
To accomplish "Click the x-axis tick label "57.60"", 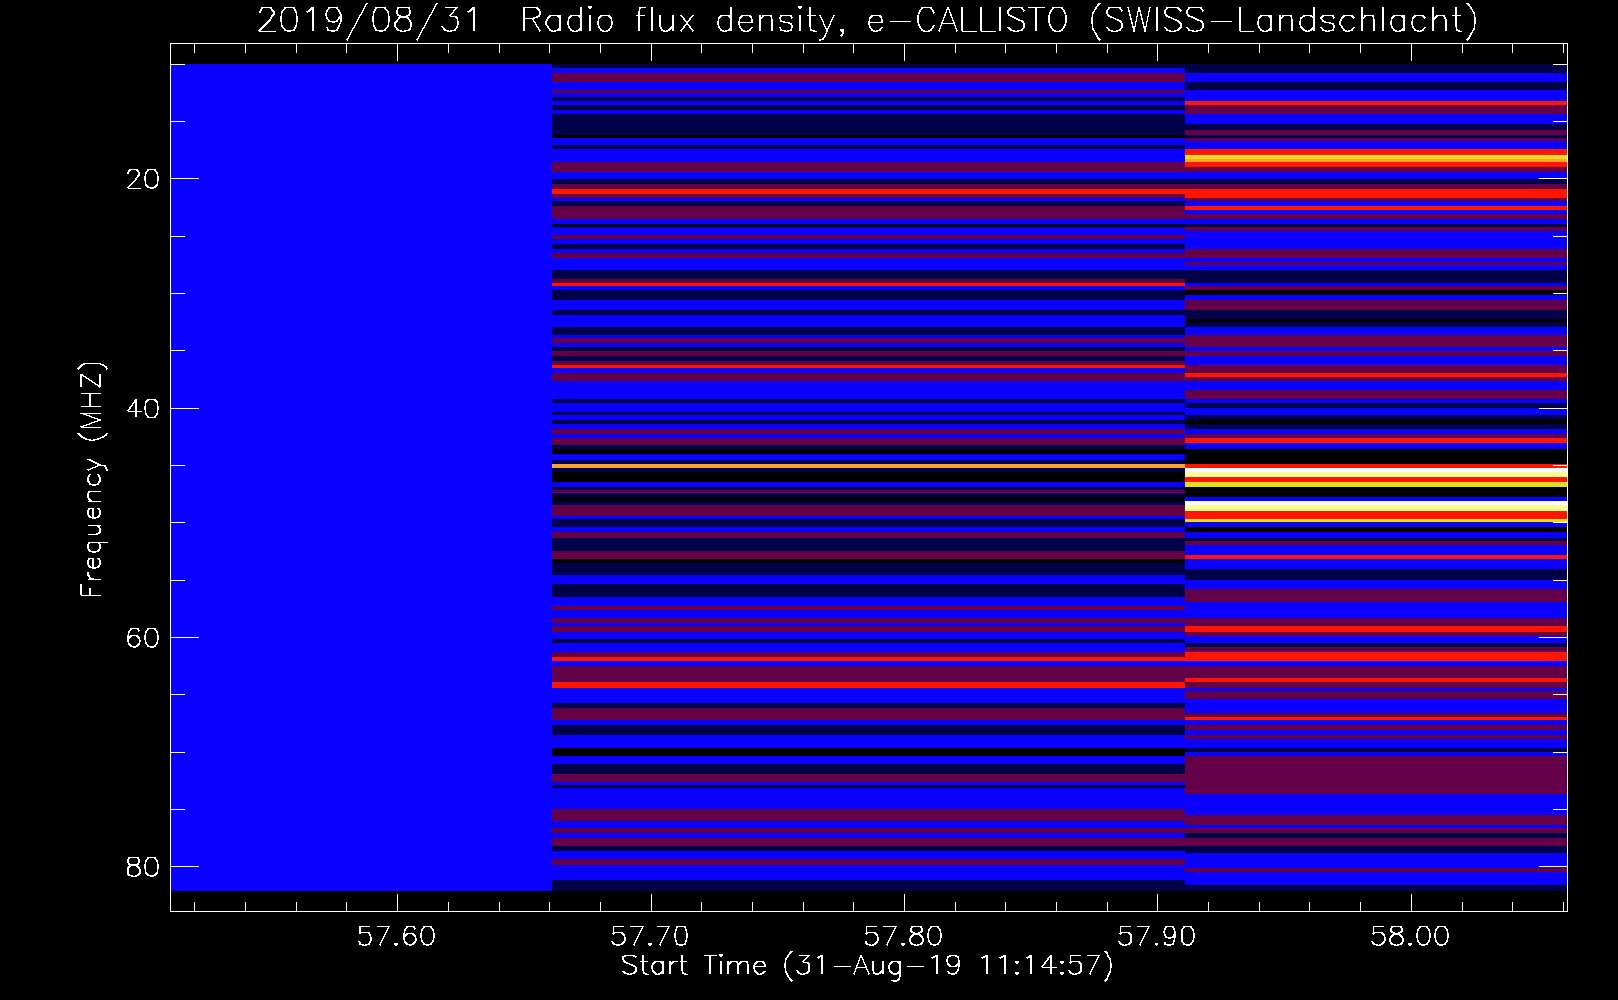I will [397, 936].
